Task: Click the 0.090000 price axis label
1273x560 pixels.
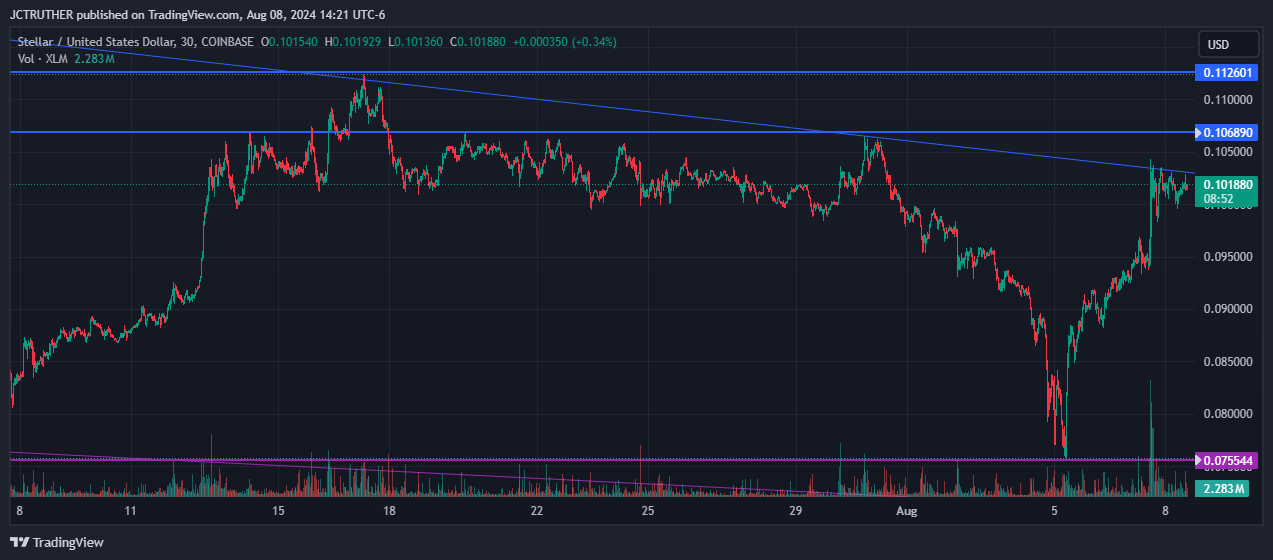Action: pyautogui.click(x=1227, y=309)
